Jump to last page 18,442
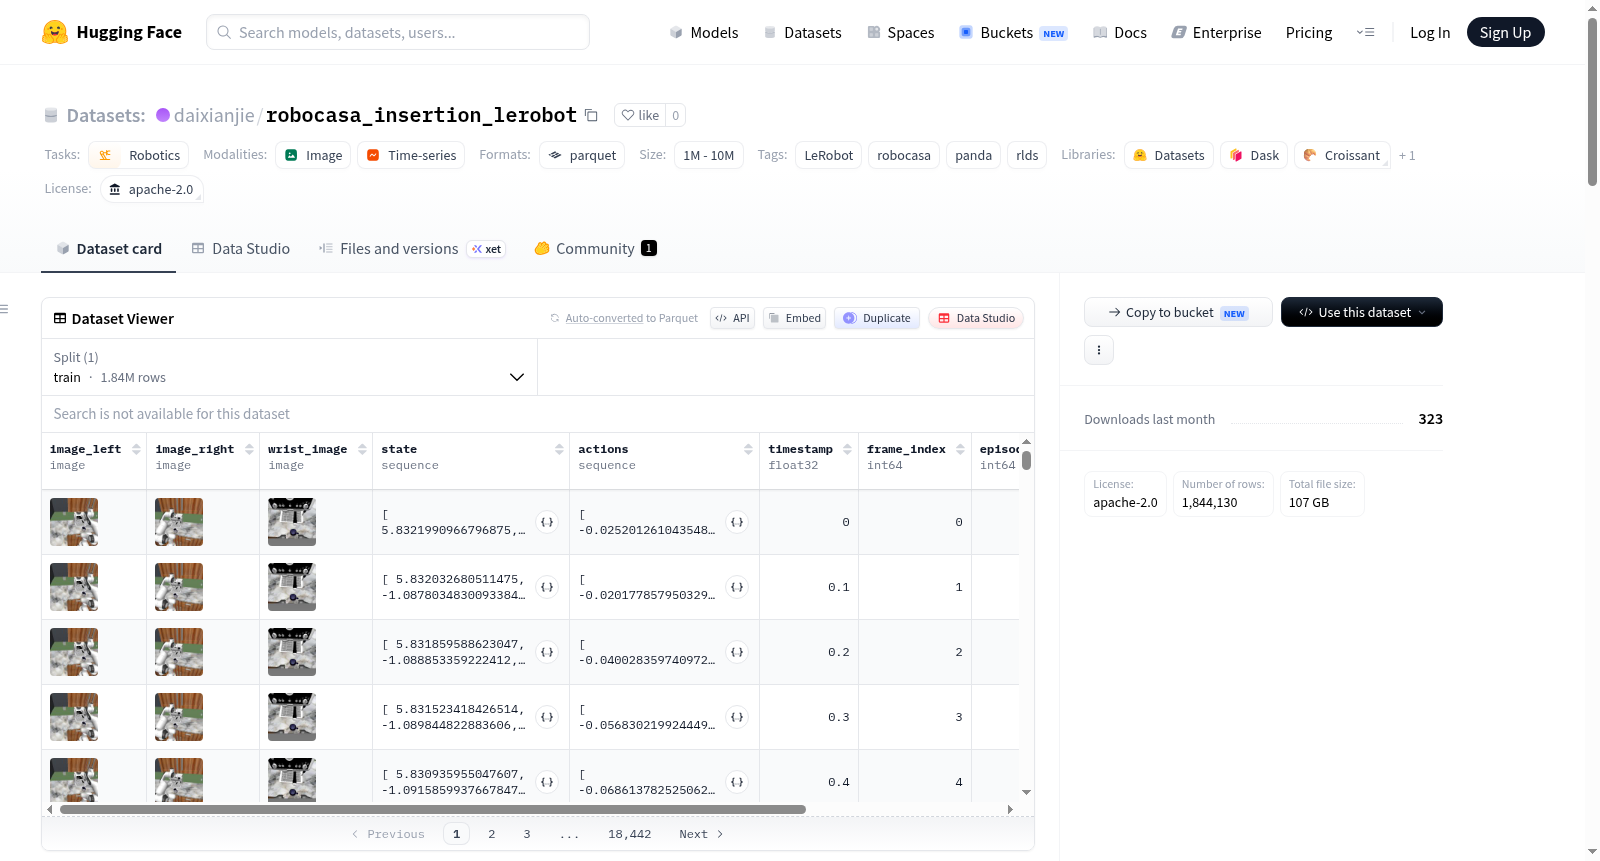The width and height of the screenshot is (1600, 861). pos(629,834)
